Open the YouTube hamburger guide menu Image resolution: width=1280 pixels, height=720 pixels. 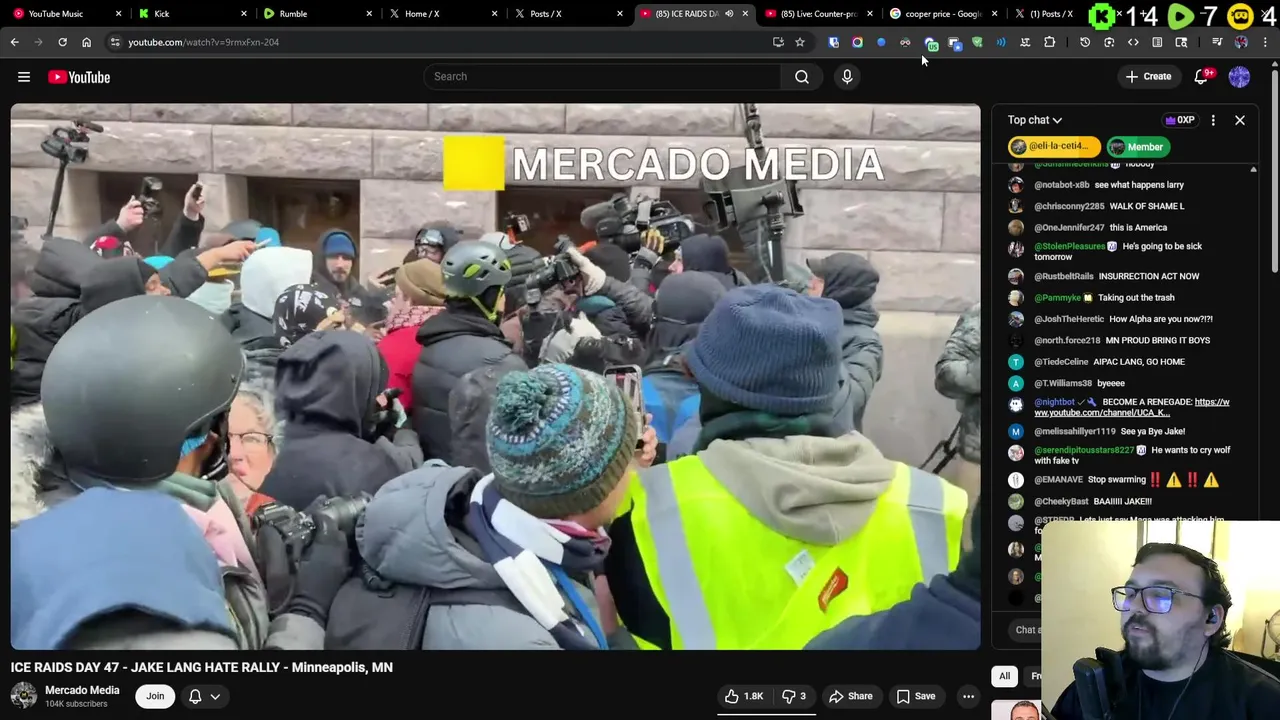[x=24, y=77]
